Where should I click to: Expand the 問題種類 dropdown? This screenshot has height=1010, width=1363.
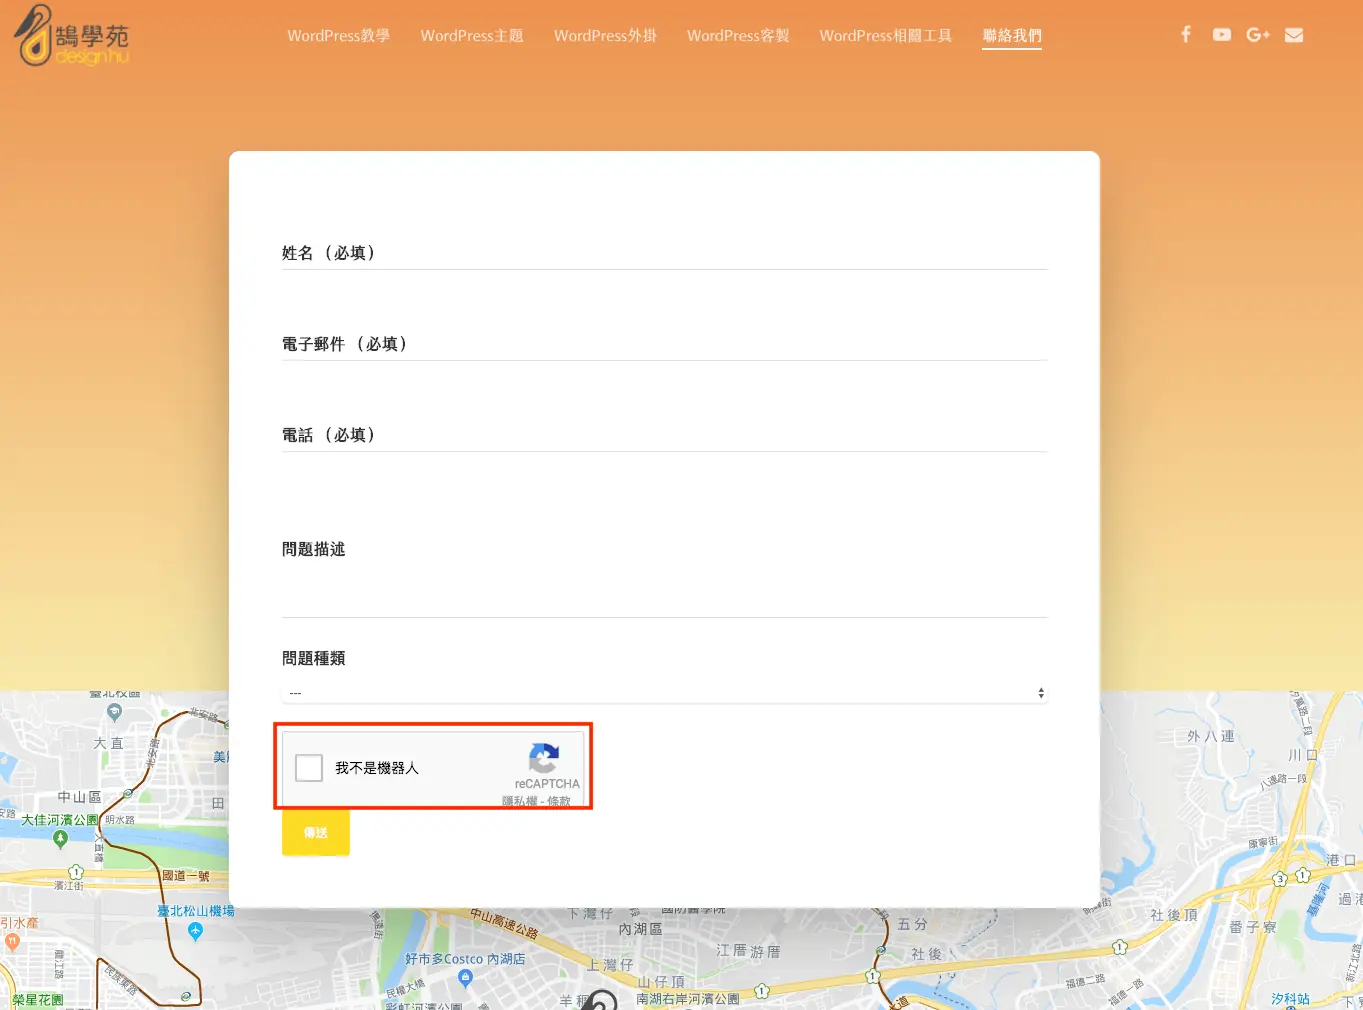664,693
